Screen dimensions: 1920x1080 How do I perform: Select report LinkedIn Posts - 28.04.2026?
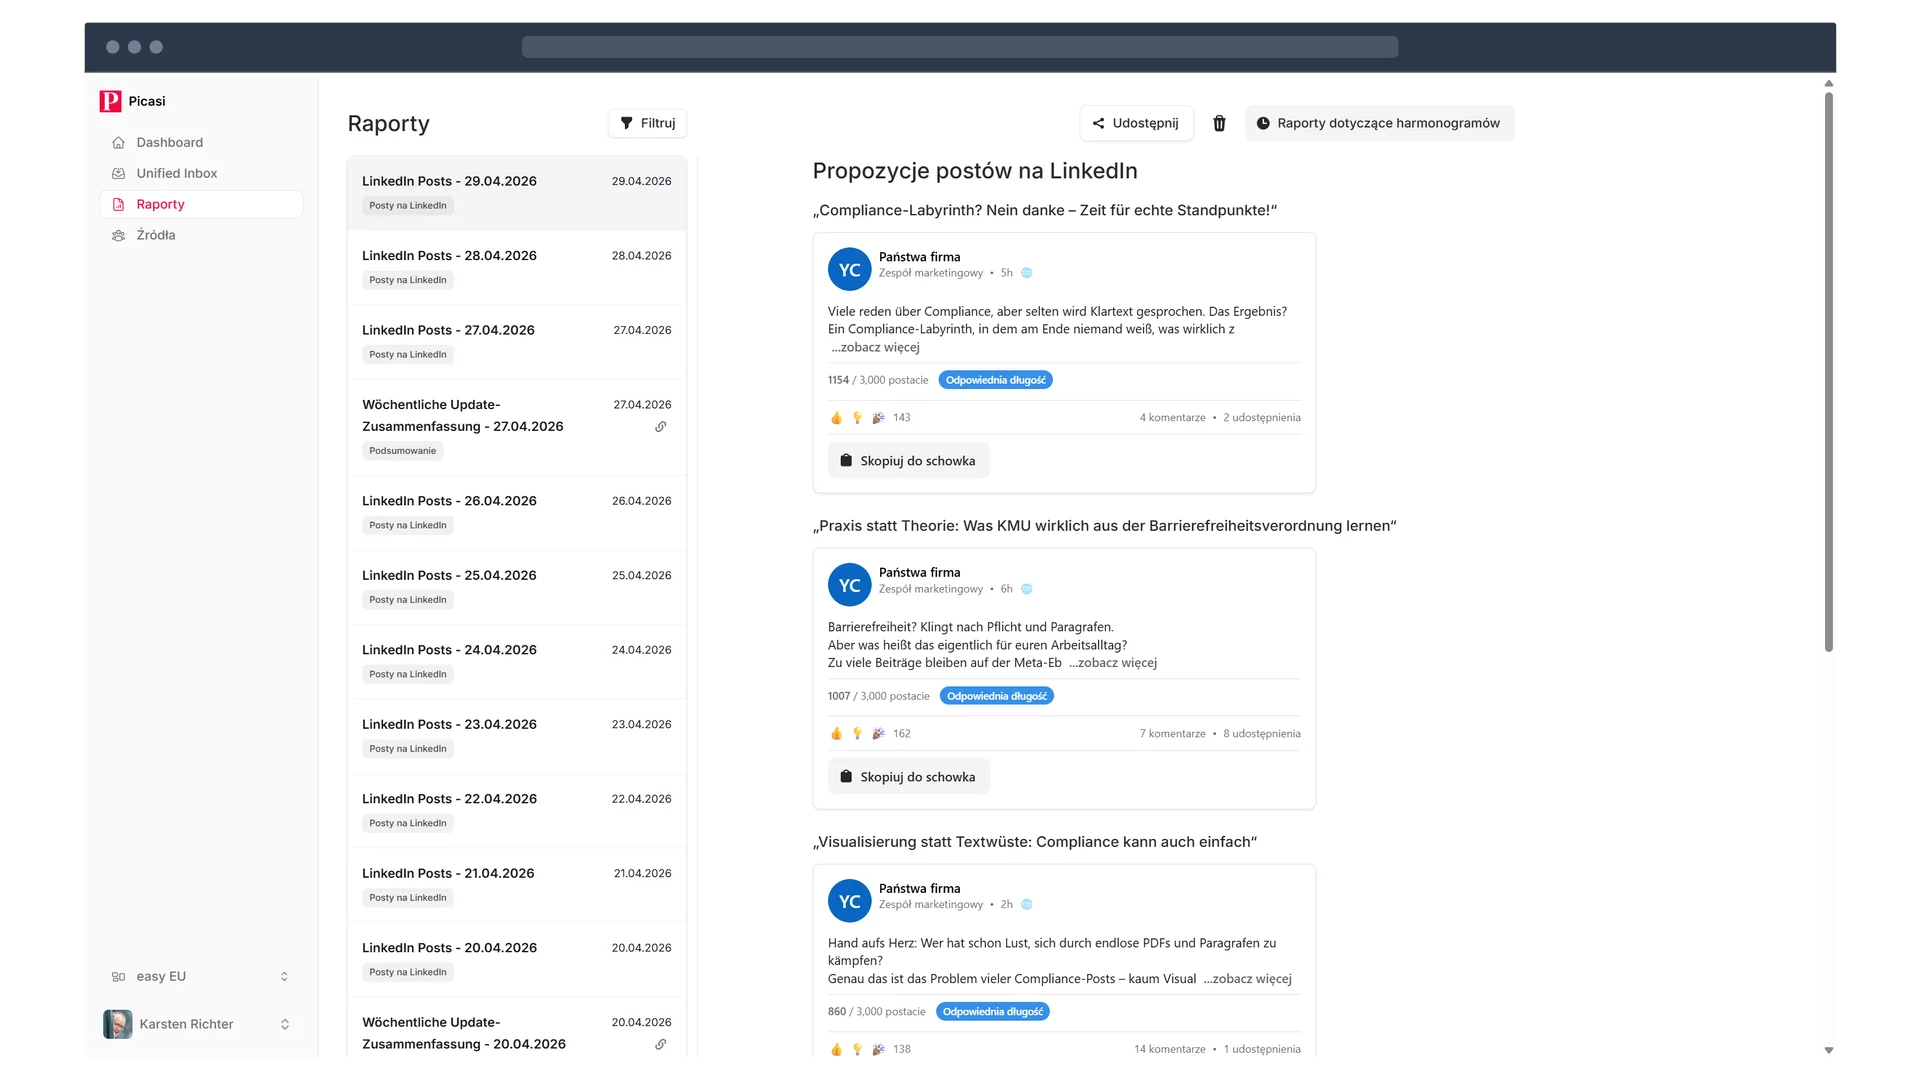coord(517,267)
